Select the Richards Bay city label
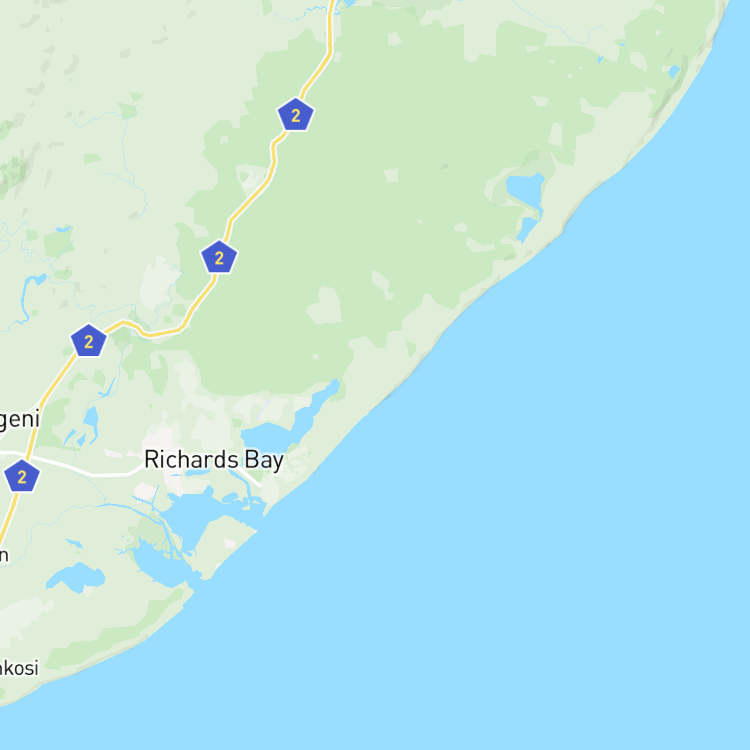Viewport: 750px width, 750px height. coord(214,460)
